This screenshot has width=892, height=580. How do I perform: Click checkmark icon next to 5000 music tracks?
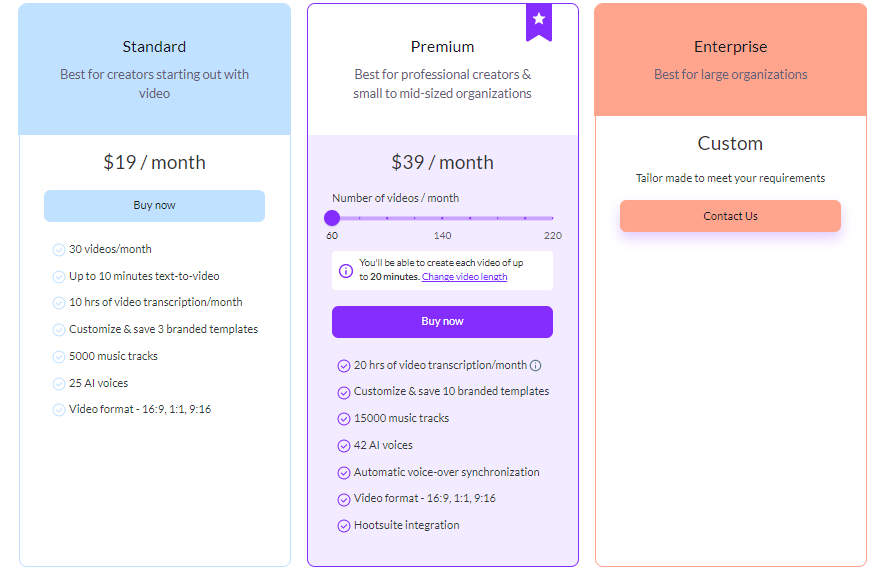[x=59, y=357]
